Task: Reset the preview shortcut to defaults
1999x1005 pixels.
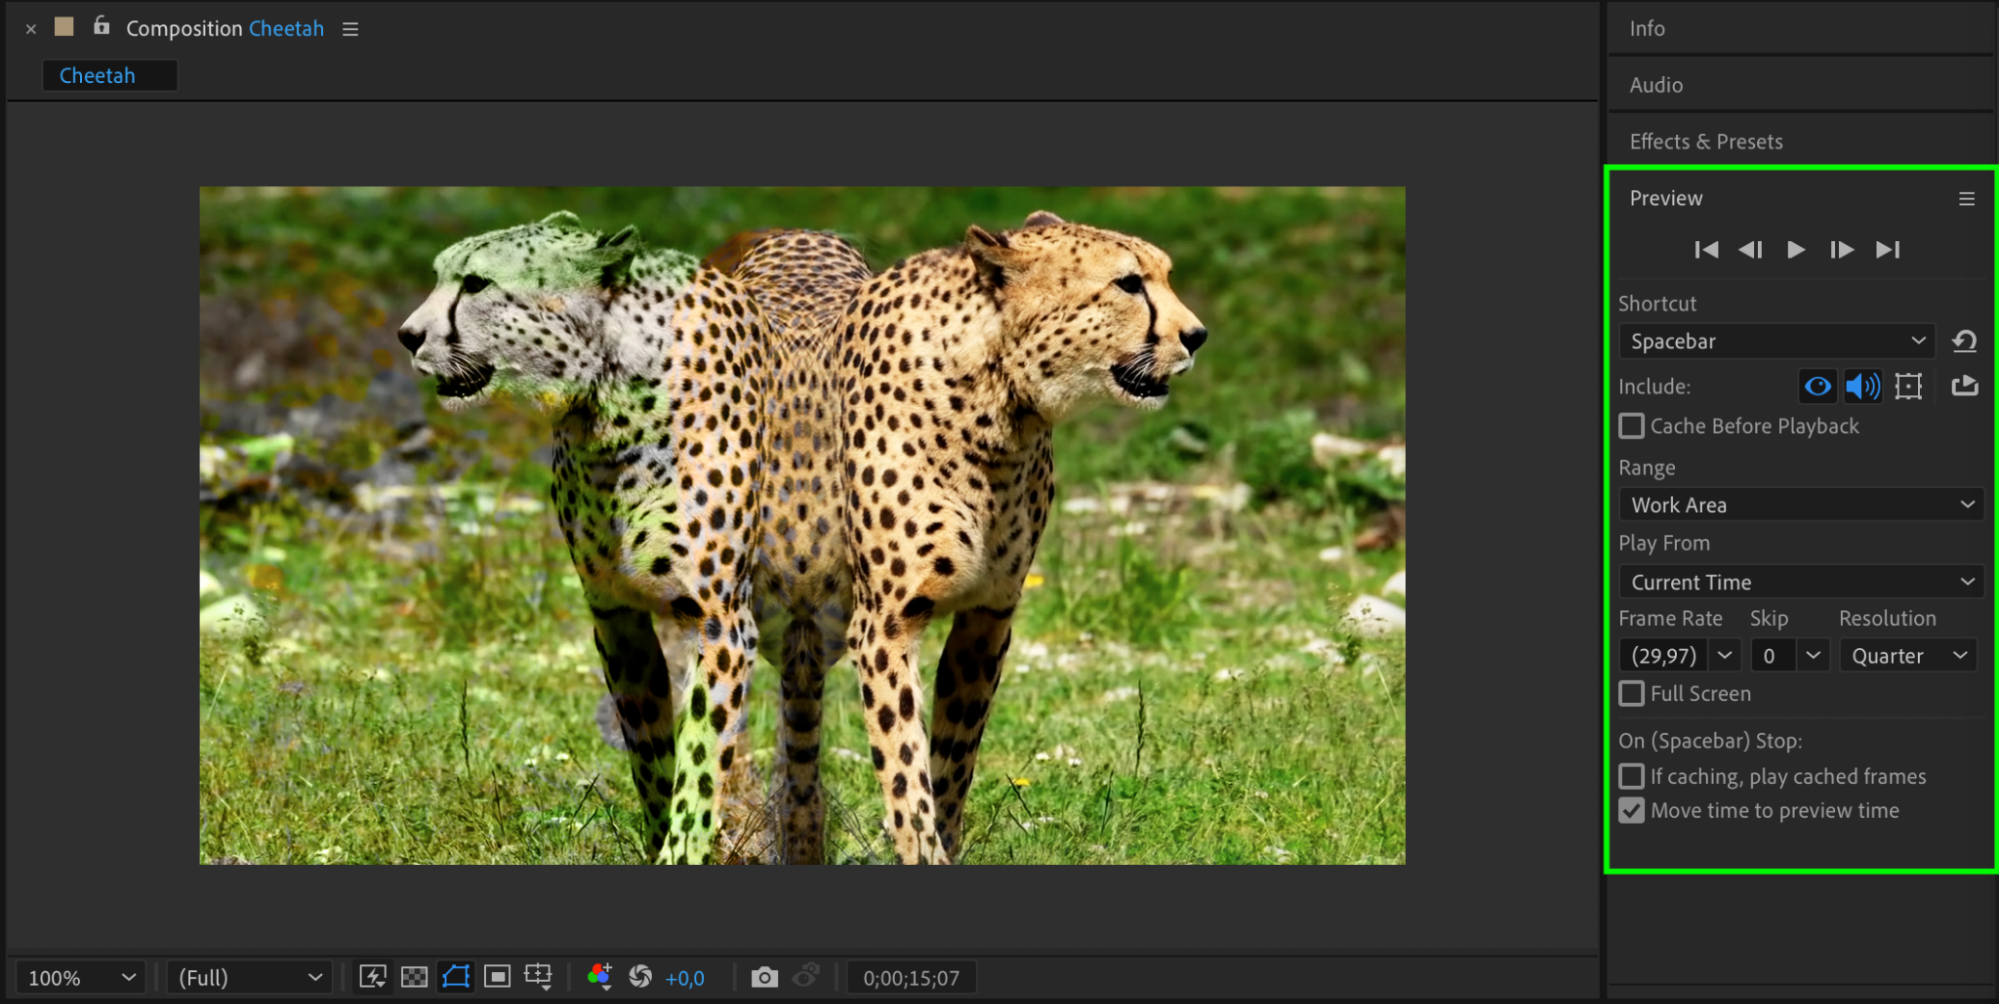Action: (x=1964, y=341)
